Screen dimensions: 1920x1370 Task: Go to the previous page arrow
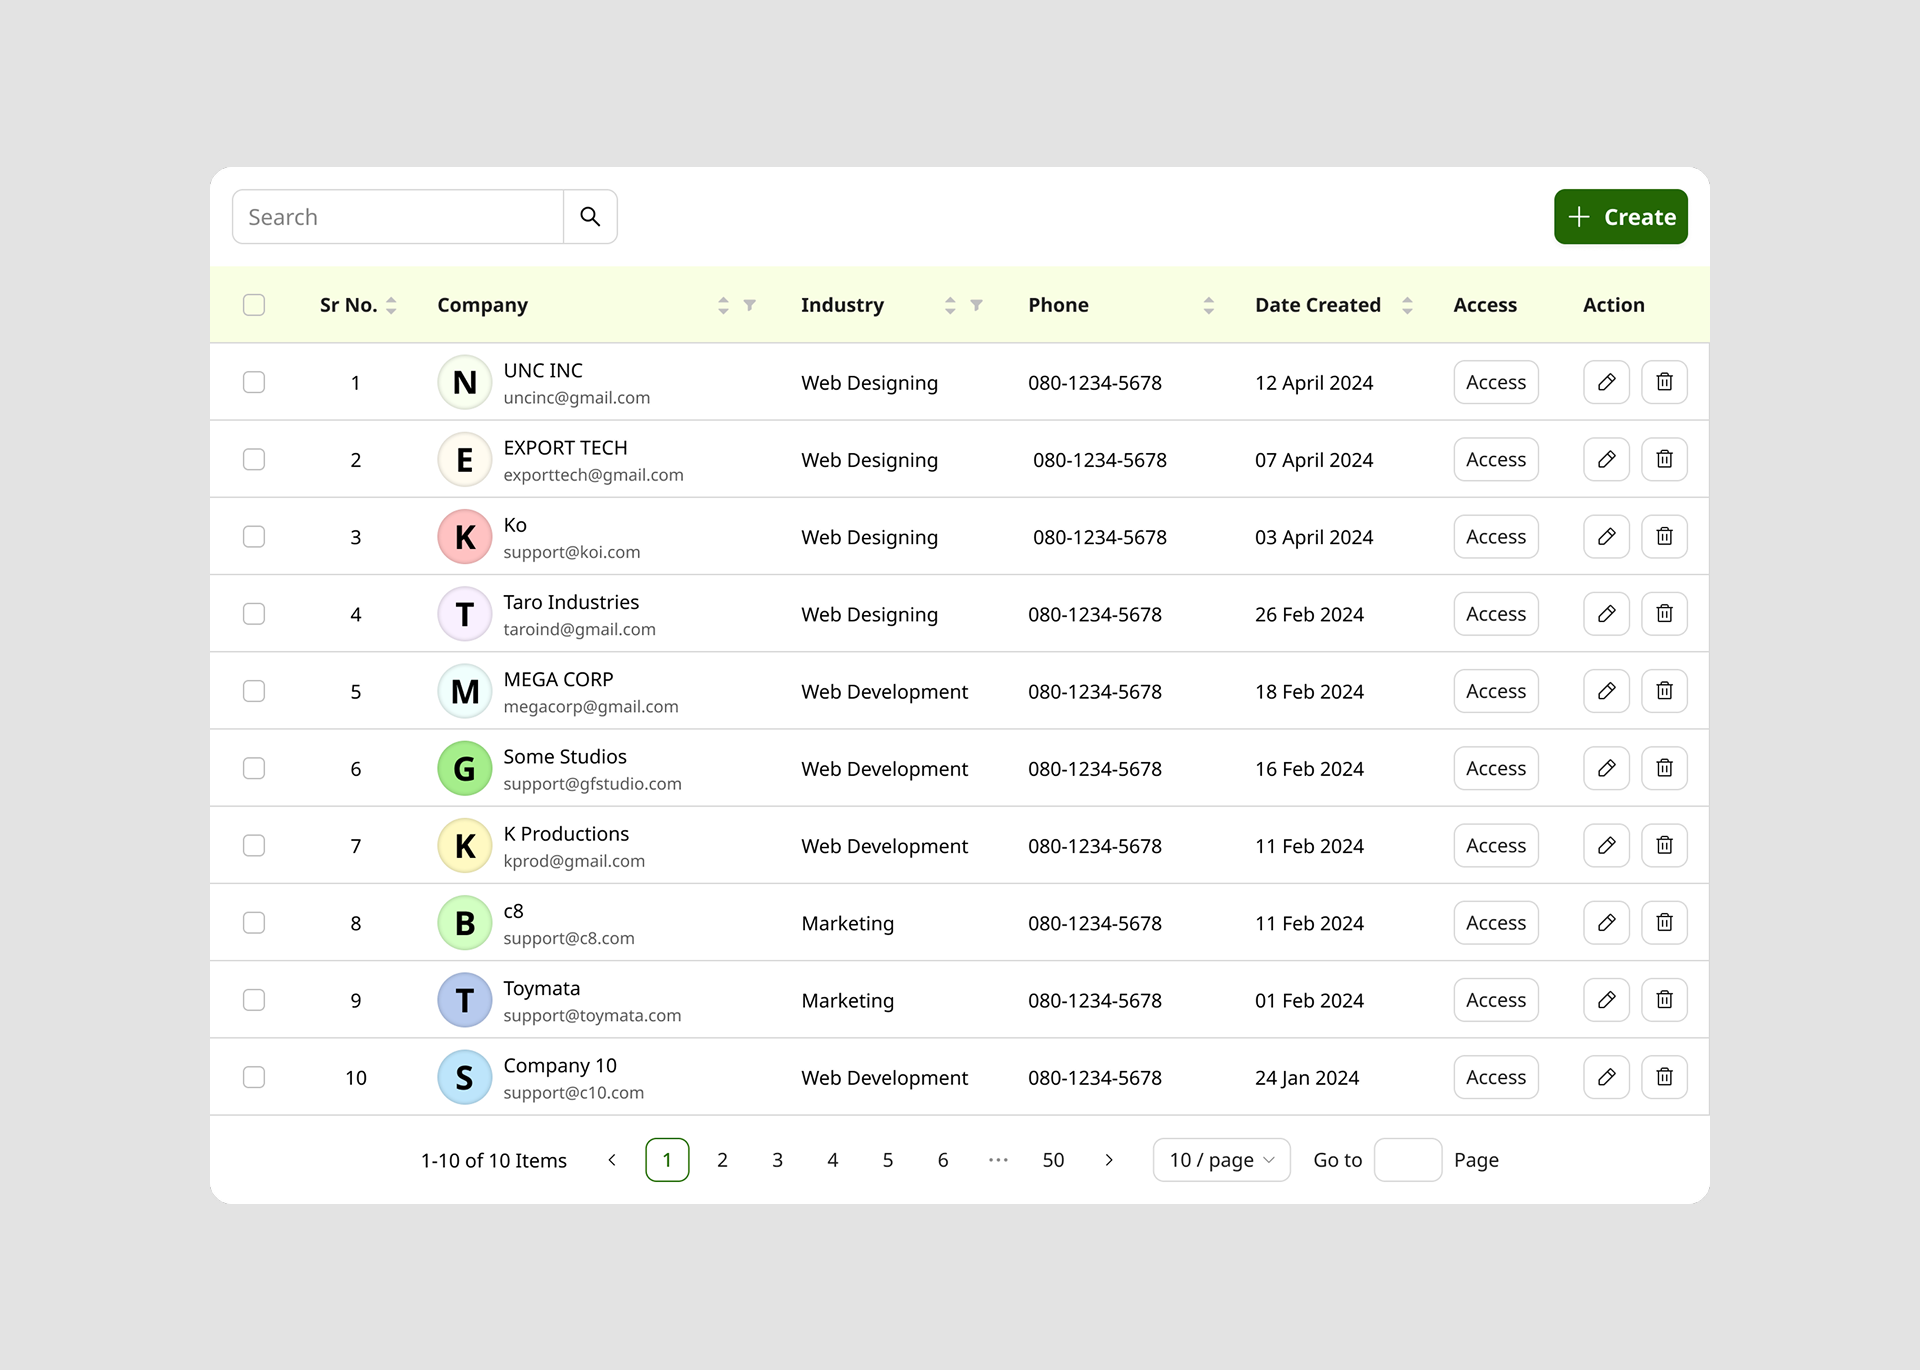(x=612, y=1160)
